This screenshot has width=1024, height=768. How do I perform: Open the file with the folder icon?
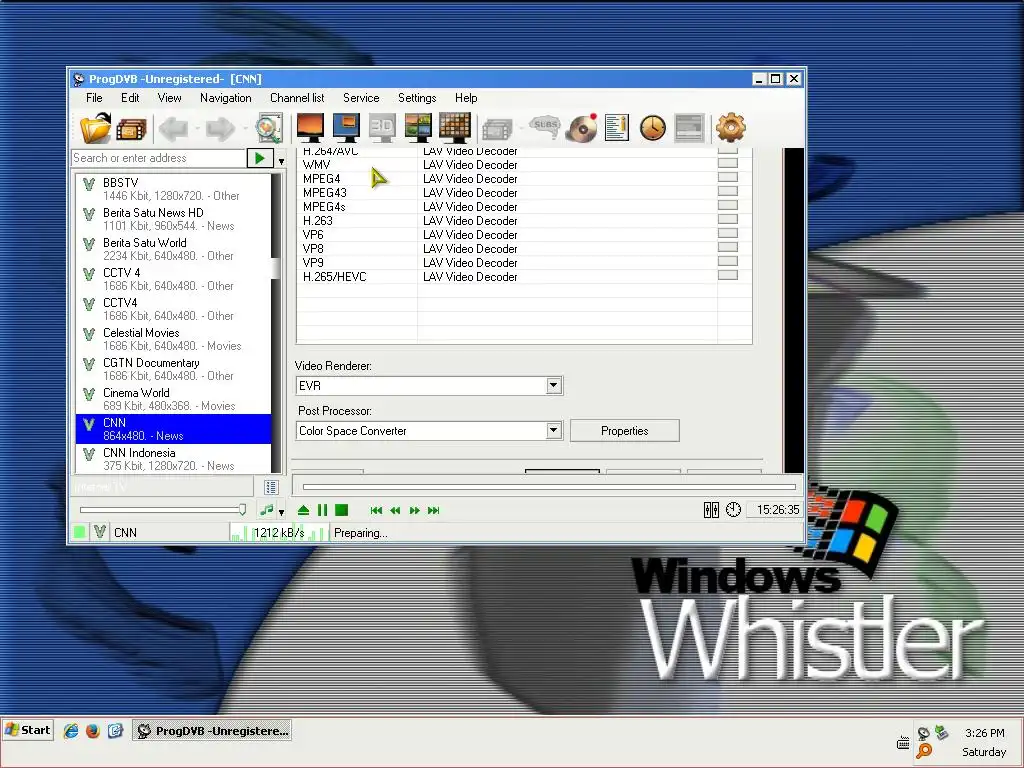coord(95,128)
